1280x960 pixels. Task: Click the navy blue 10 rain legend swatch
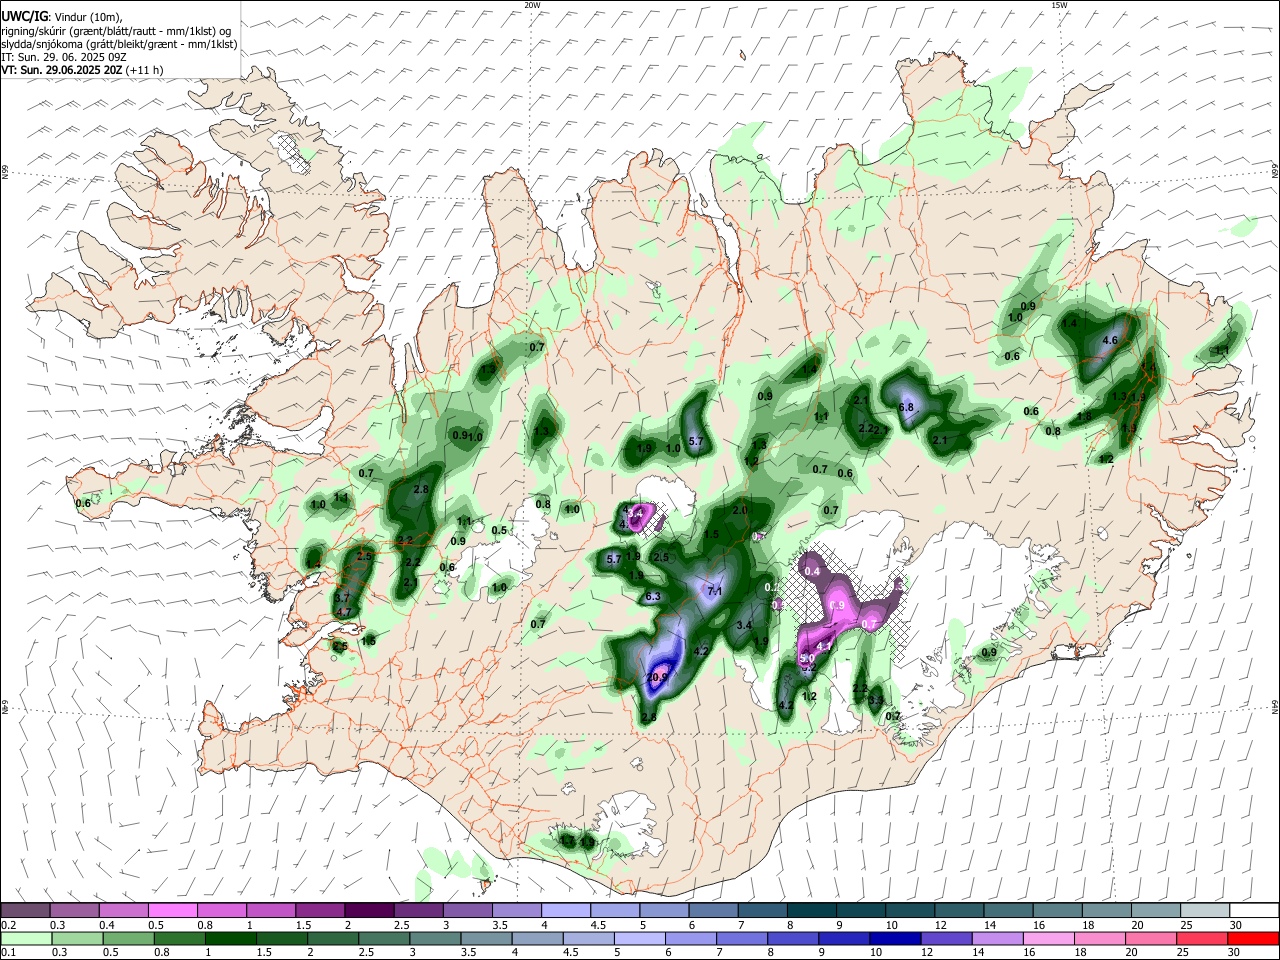(x=895, y=938)
